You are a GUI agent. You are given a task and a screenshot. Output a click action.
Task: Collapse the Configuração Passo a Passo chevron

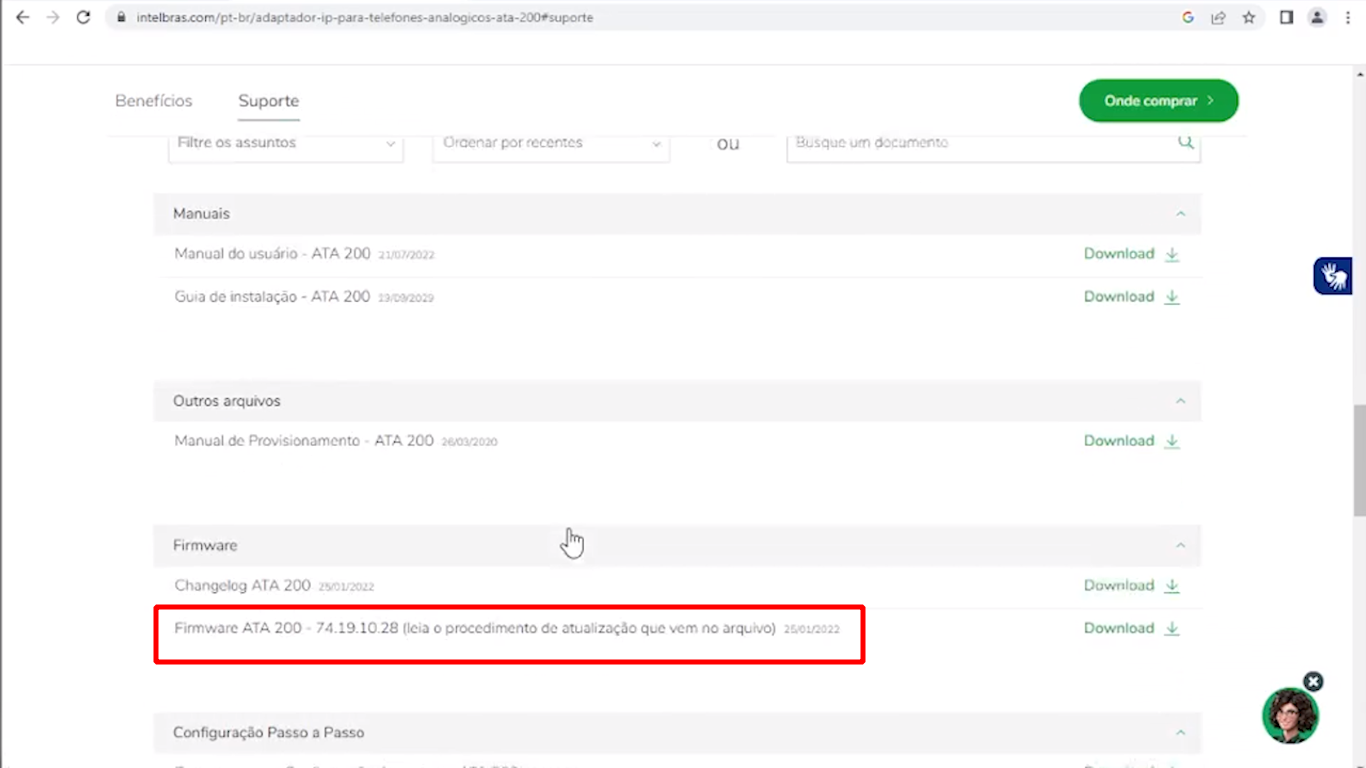click(x=1180, y=733)
